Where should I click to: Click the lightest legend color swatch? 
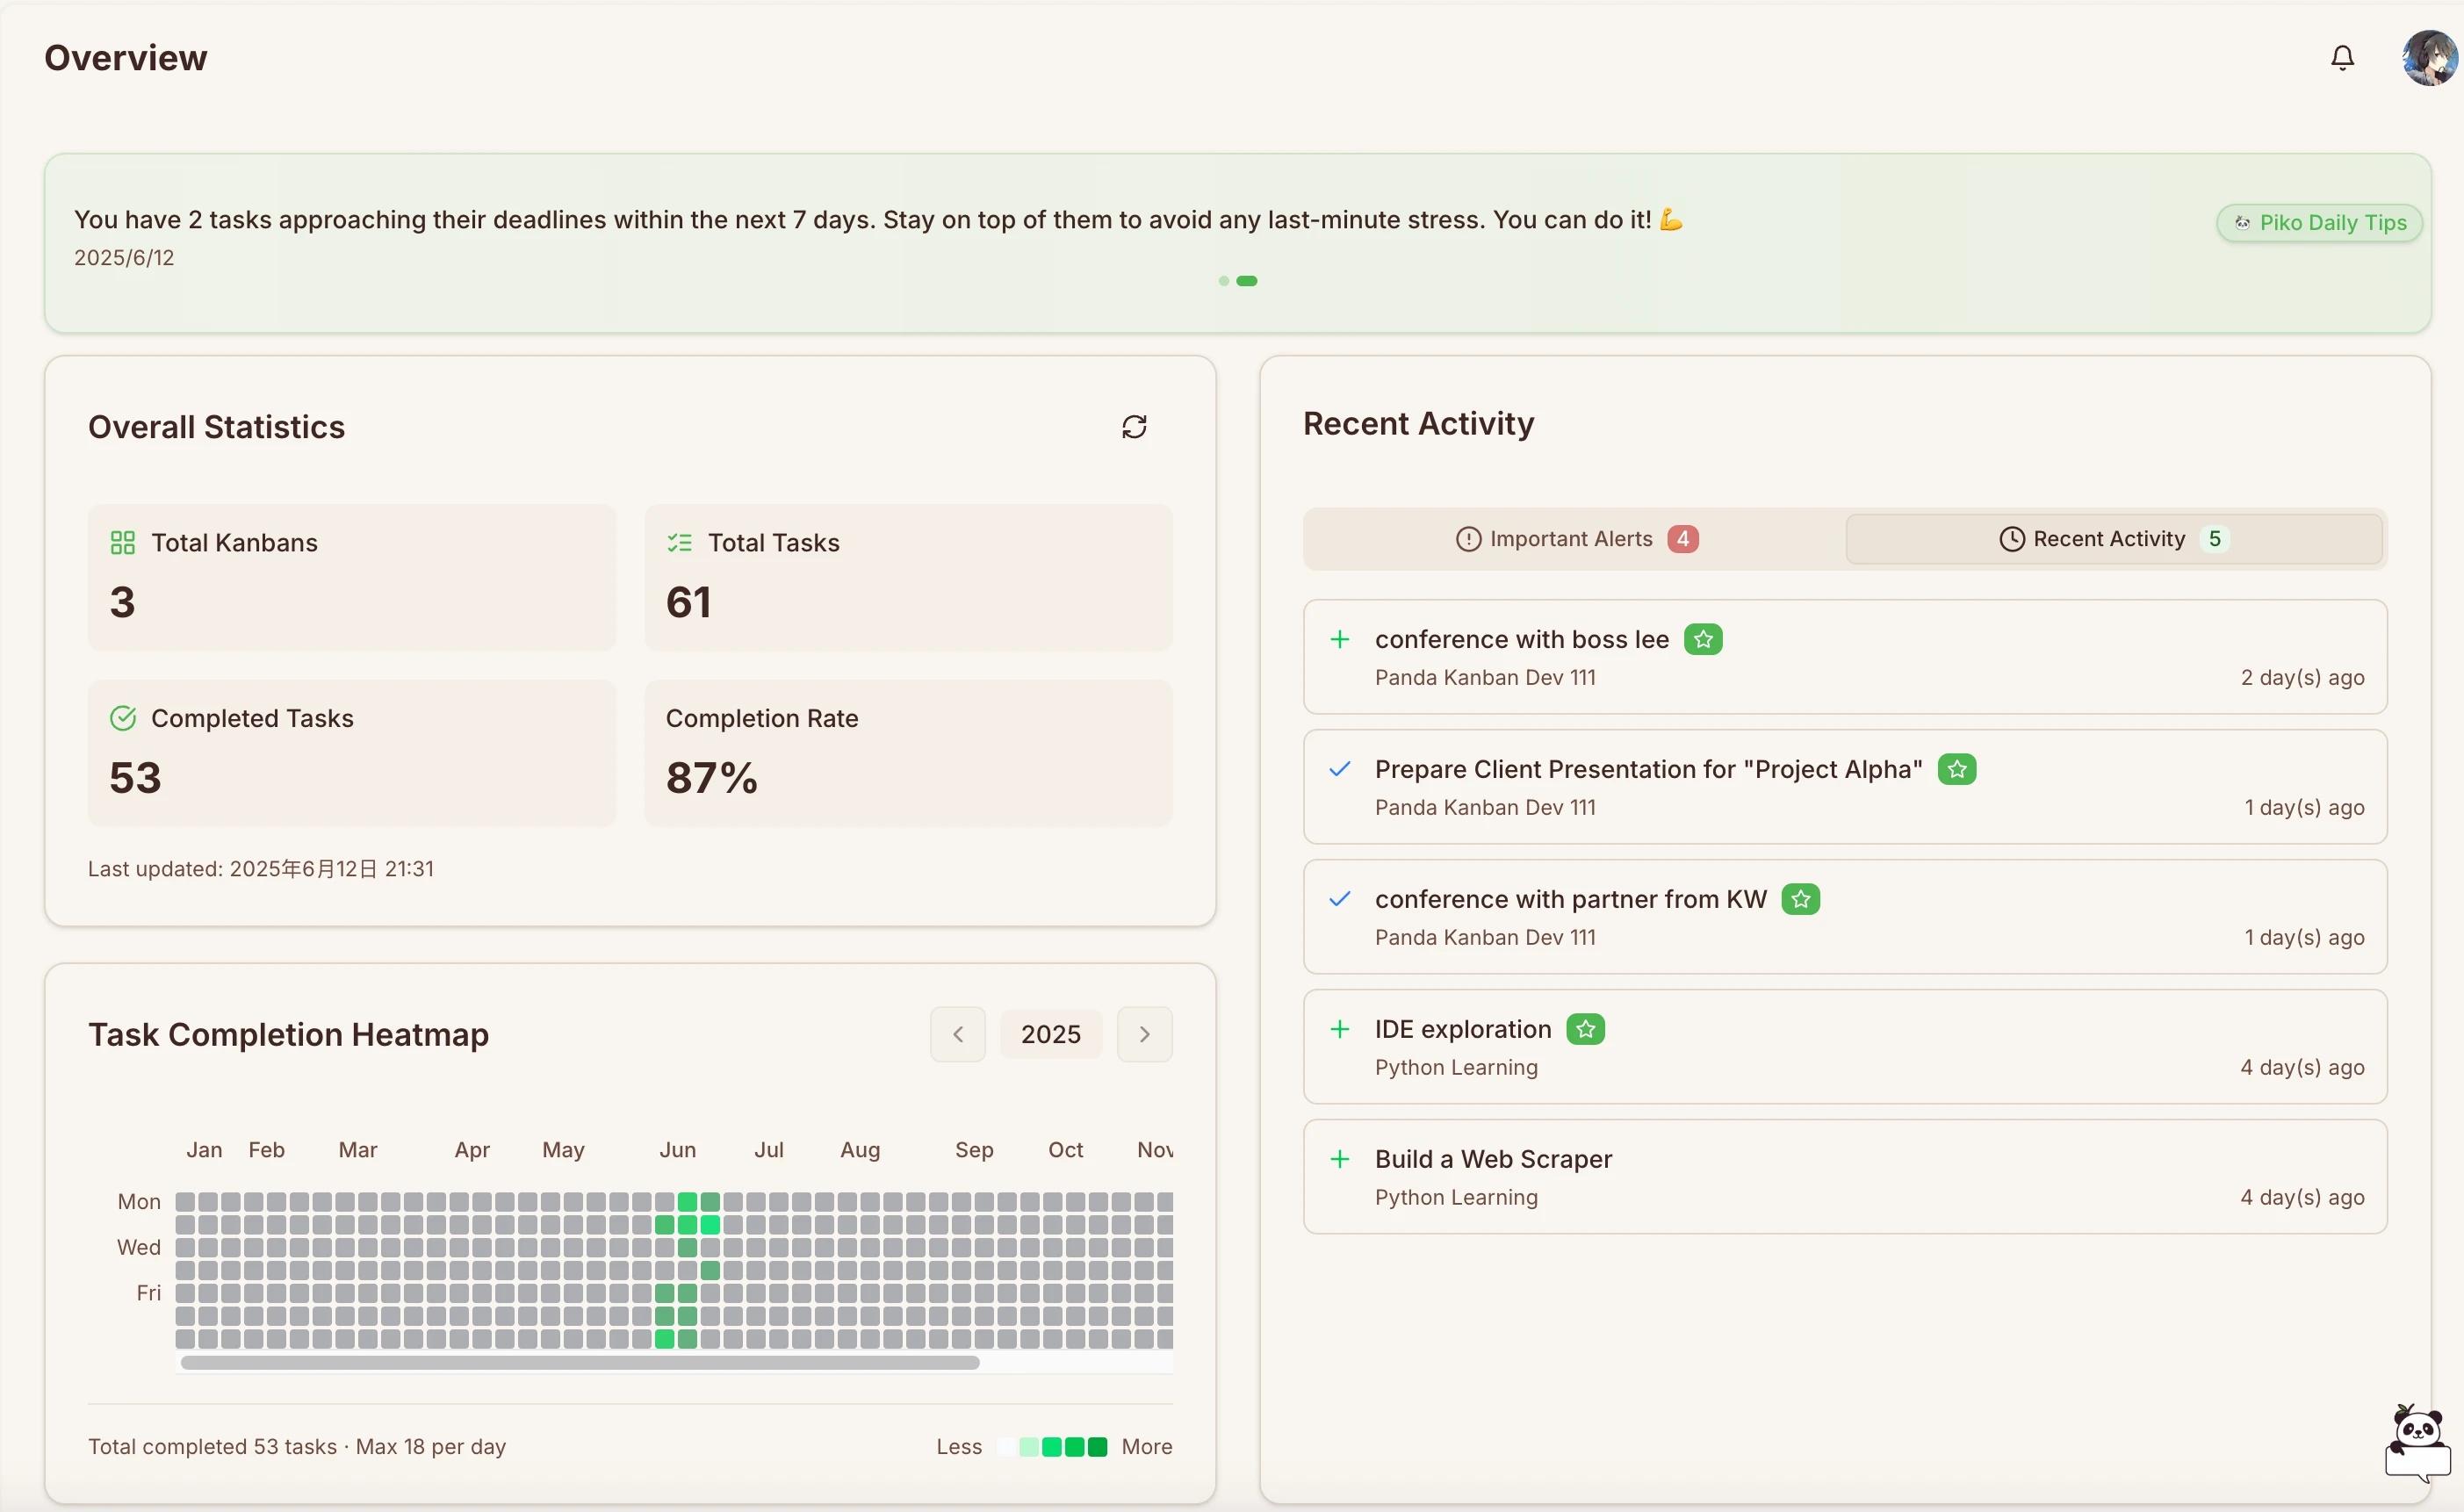pos(1005,1447)
